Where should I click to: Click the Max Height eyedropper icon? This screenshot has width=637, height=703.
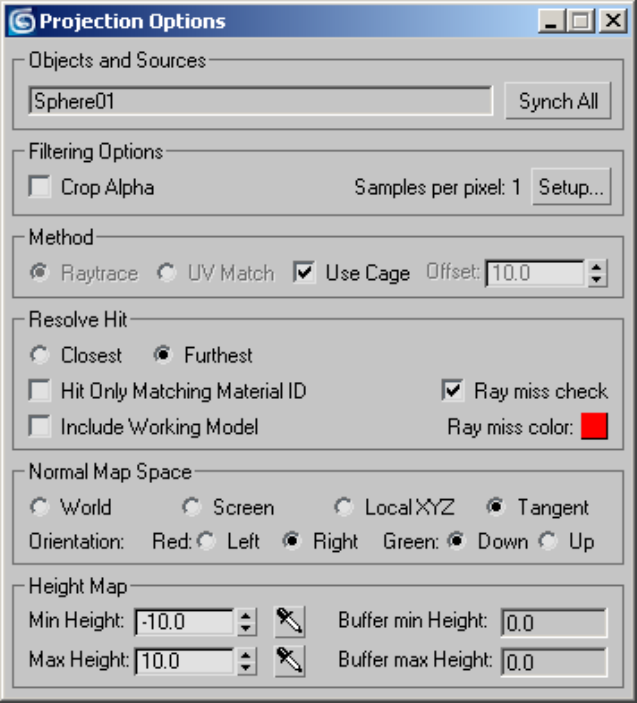point(290,660)
